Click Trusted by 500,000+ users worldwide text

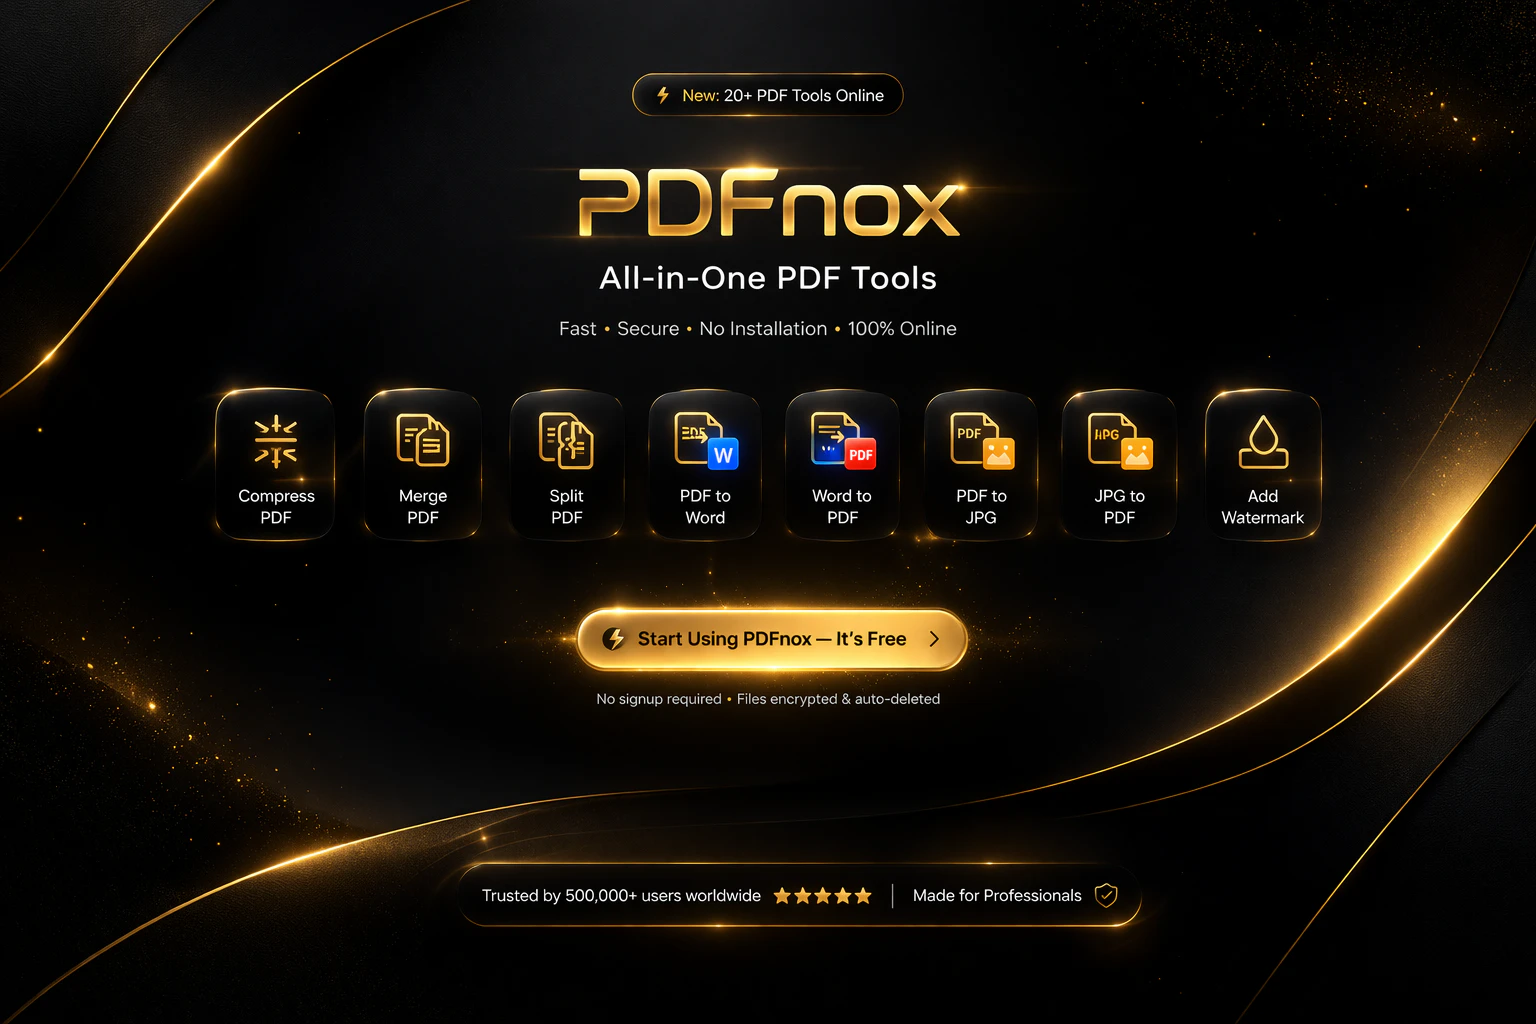pos(620,896)
